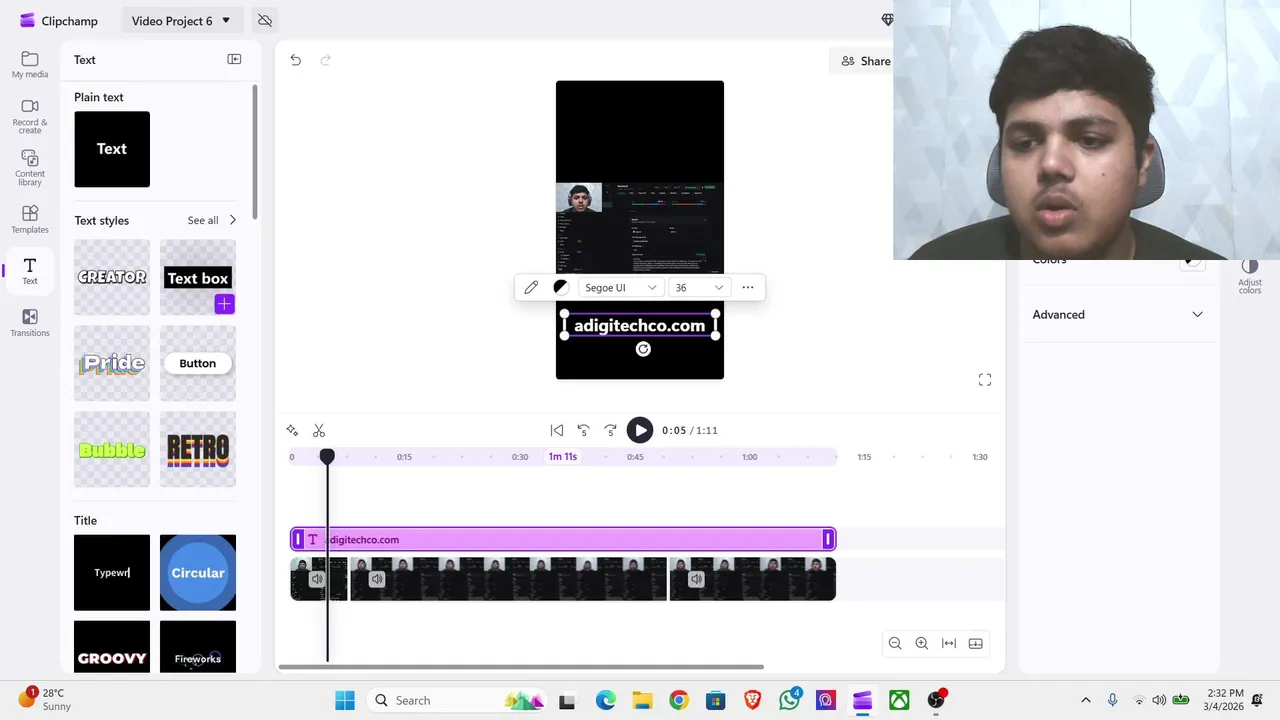Select the split scissors tool
This screenshot has height=720, width=1280.
[319, 430]
